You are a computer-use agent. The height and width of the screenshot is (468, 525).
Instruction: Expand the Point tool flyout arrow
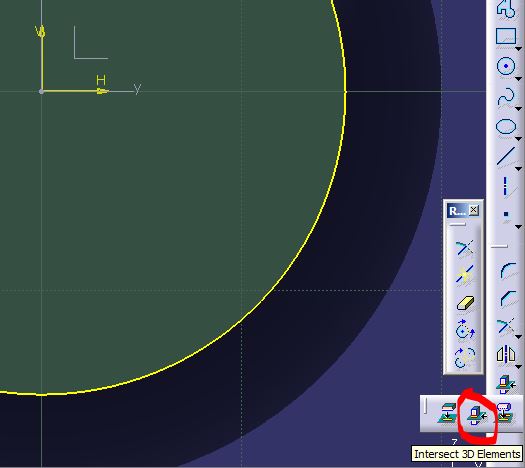[519, 227]
